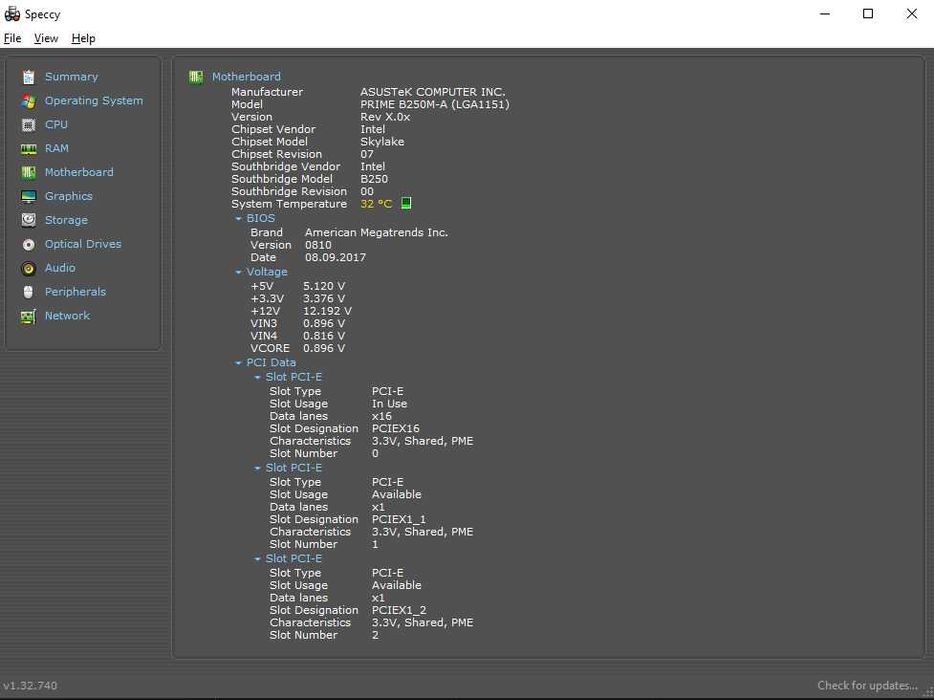Open the Peripherals section
The width and height of the screenshot is (934, 700).
pyautogui.click(x=75, y=291)
